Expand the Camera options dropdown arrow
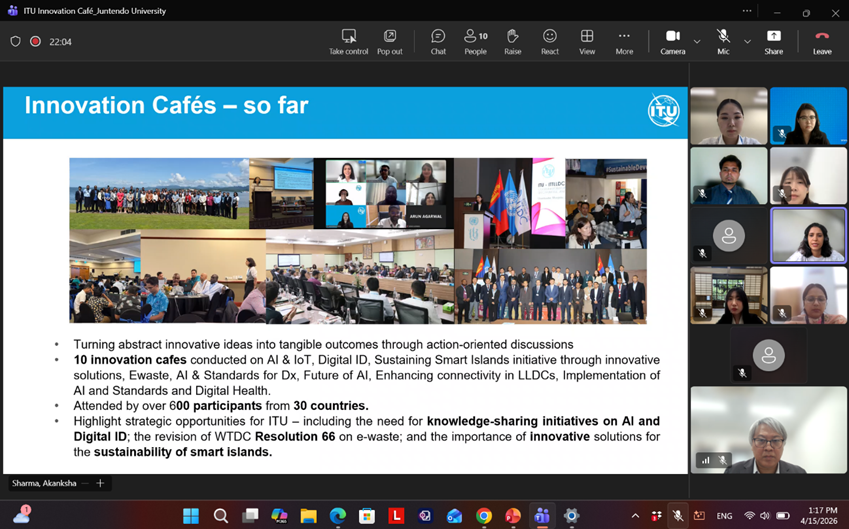 (x=697, y=42)
